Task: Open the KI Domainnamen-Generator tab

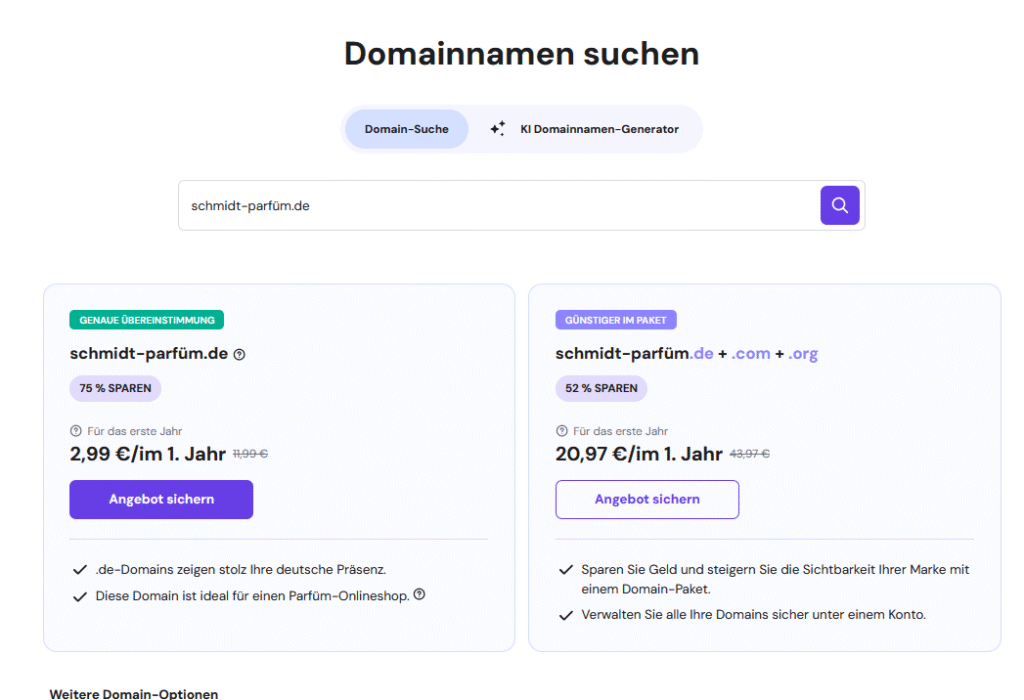Action: point(598,129)
